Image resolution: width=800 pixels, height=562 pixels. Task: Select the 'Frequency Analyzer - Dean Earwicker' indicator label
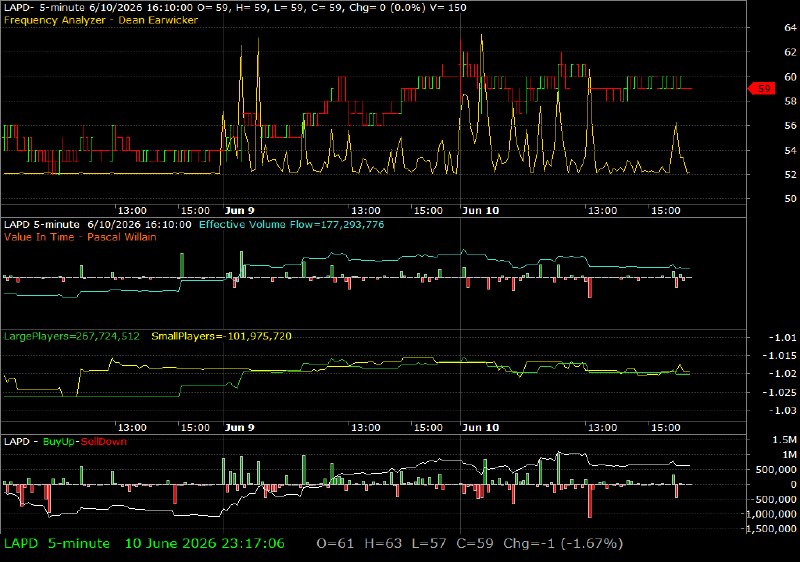pos(101,20)
